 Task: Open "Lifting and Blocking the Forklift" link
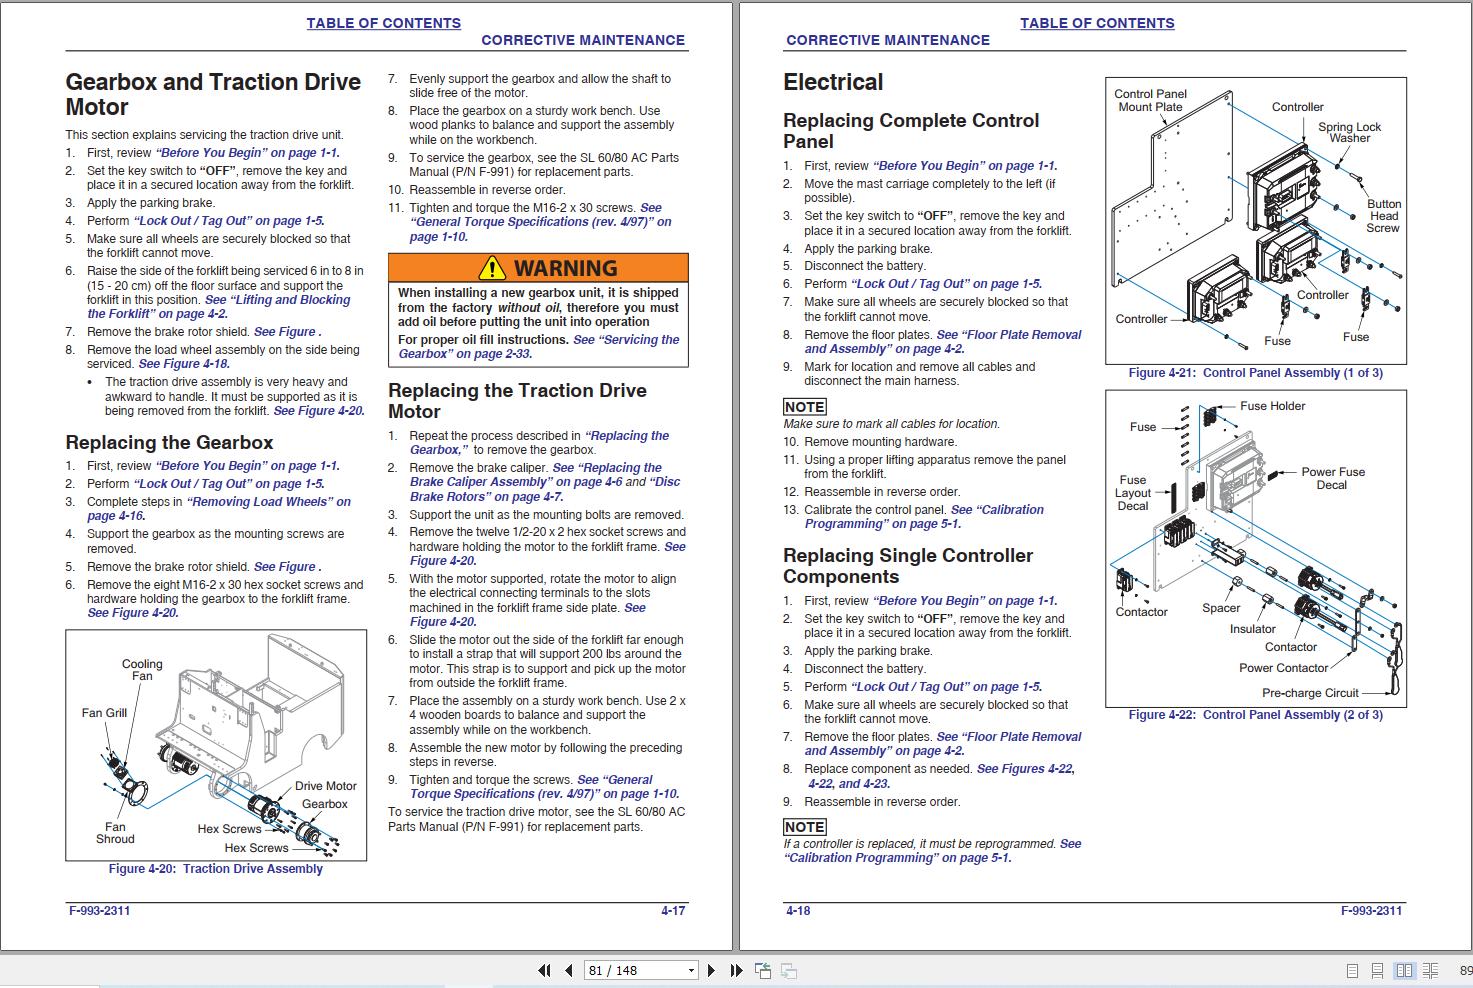(218, 307)
